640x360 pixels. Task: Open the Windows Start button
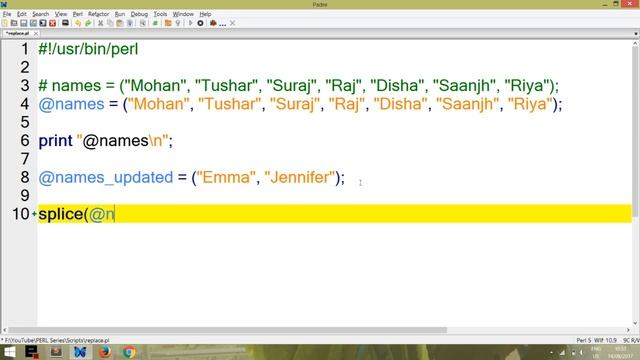(x=9, y=352)
